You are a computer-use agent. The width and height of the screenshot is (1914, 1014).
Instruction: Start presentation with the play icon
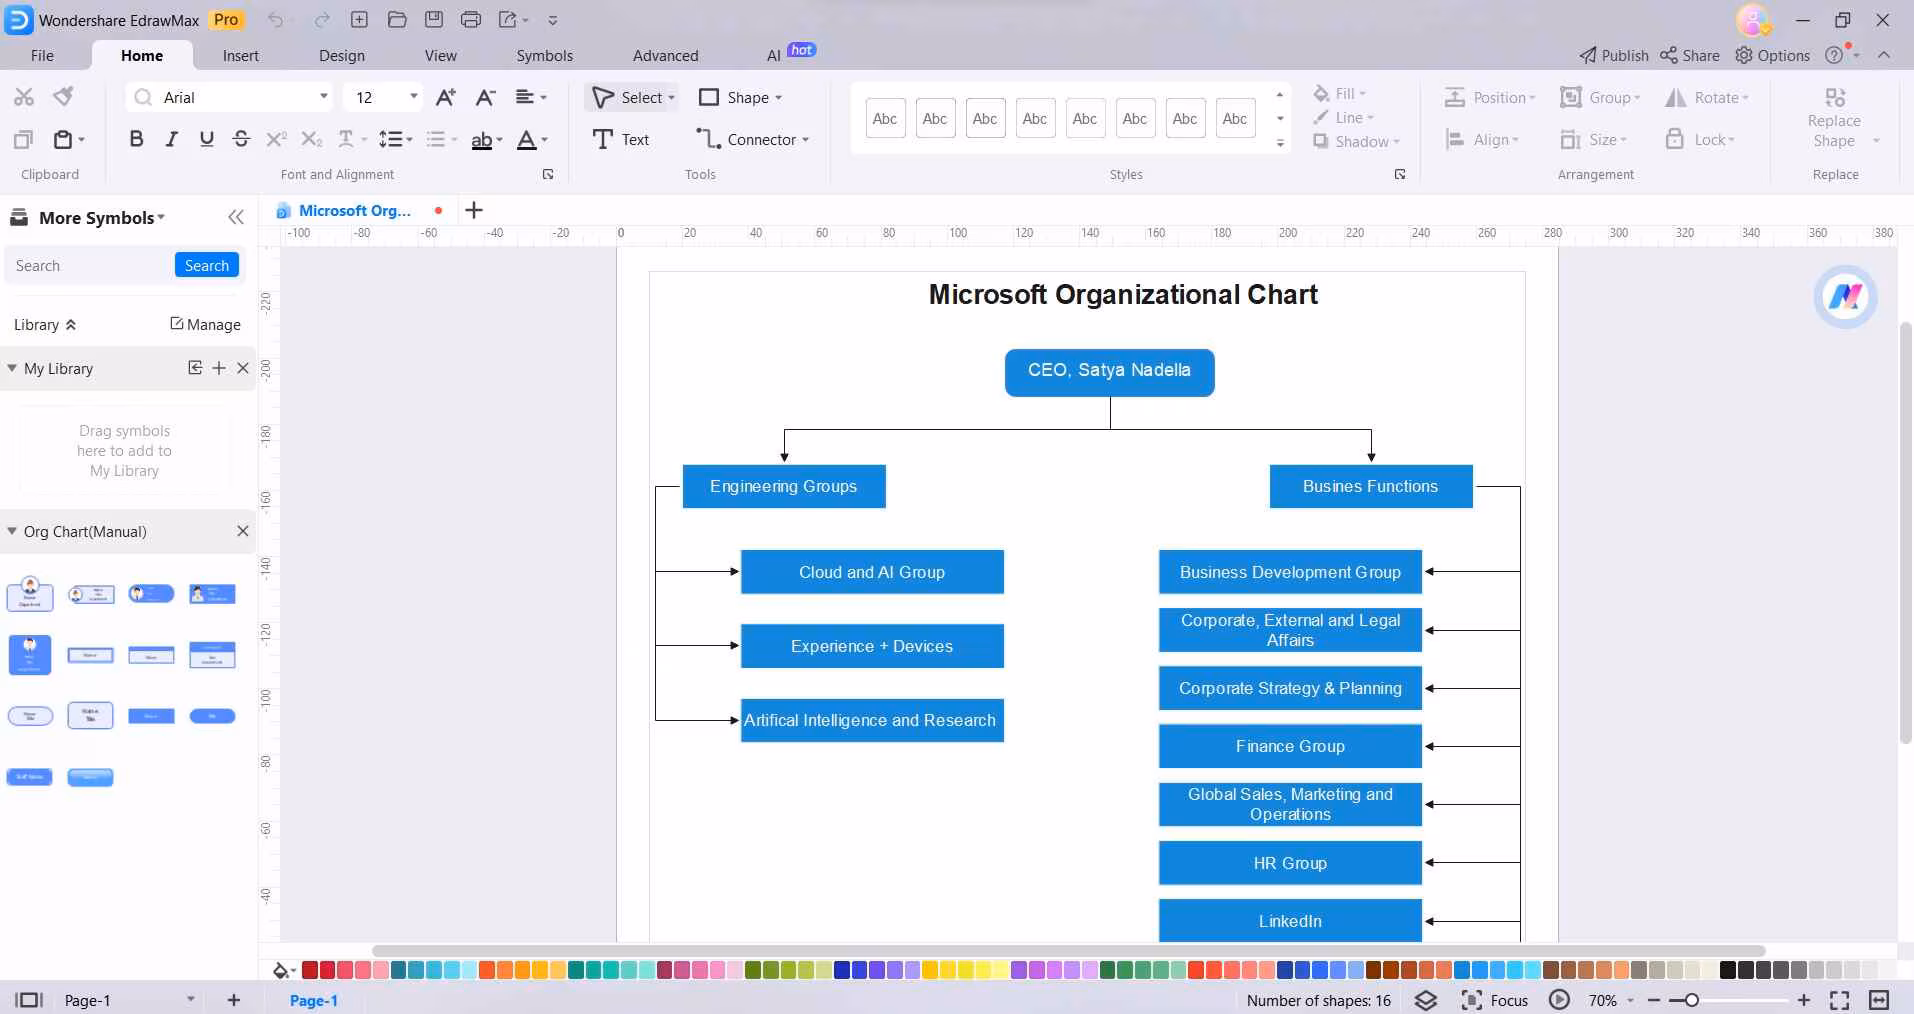[x=1559, y=1000]
